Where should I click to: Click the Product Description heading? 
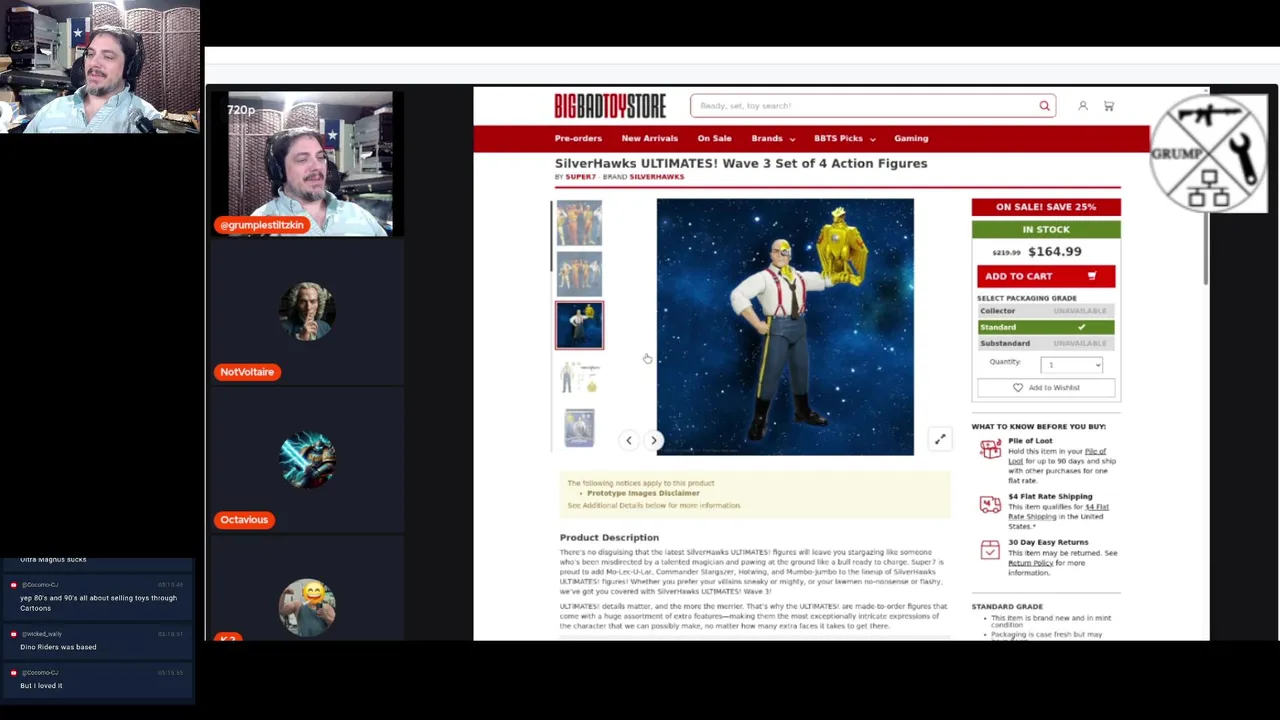[x=609, y=538]
